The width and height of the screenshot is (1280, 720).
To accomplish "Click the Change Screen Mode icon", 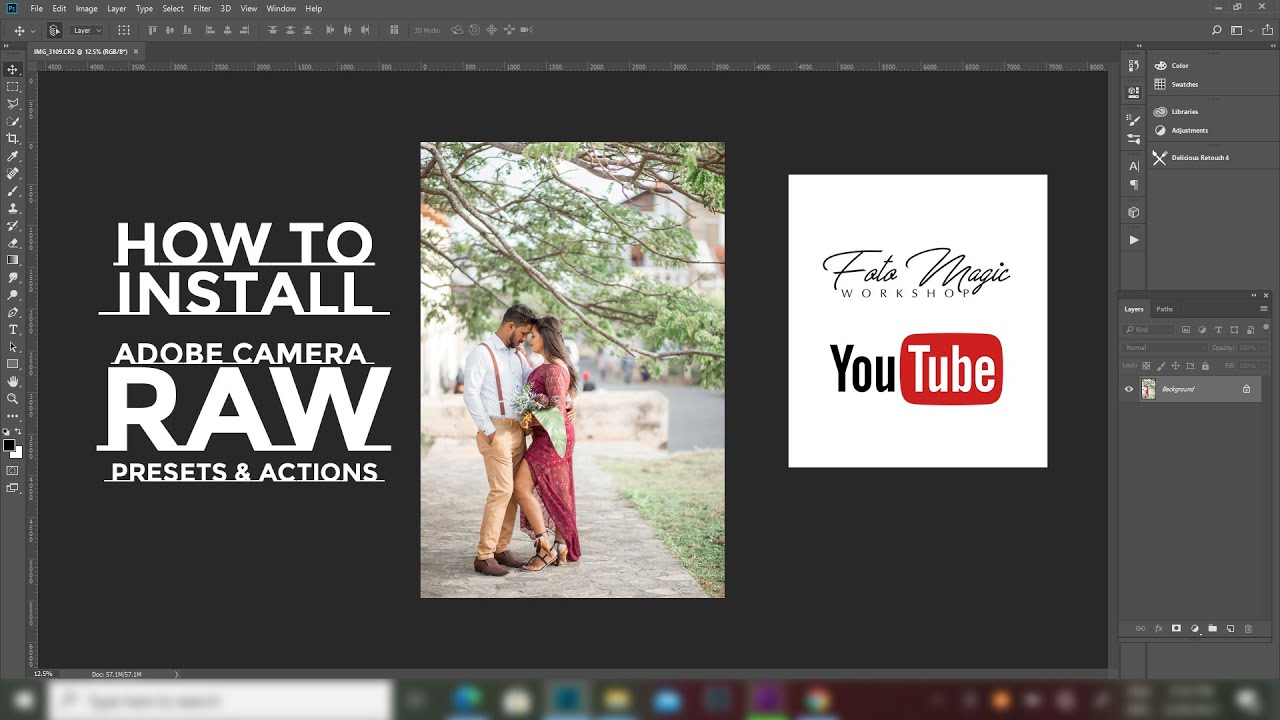I will pos(13,488).
